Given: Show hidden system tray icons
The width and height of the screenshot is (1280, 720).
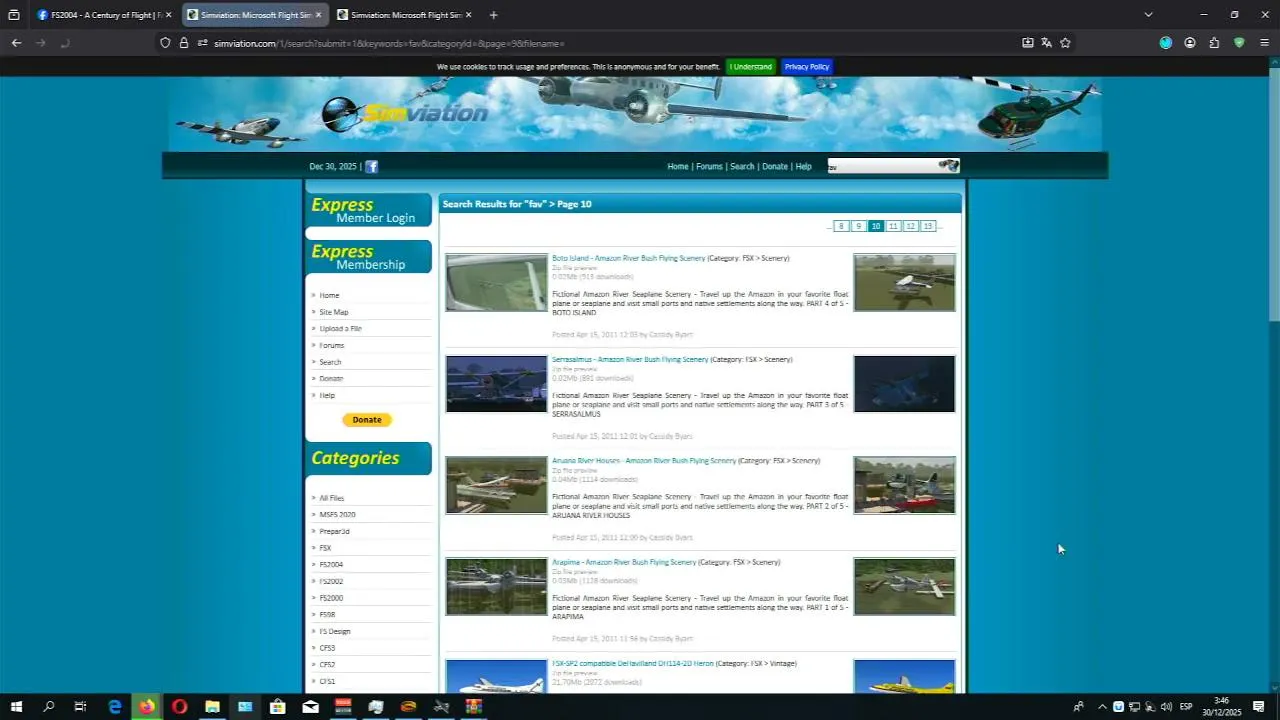Looking at the screenshot, I should 1102,707.
